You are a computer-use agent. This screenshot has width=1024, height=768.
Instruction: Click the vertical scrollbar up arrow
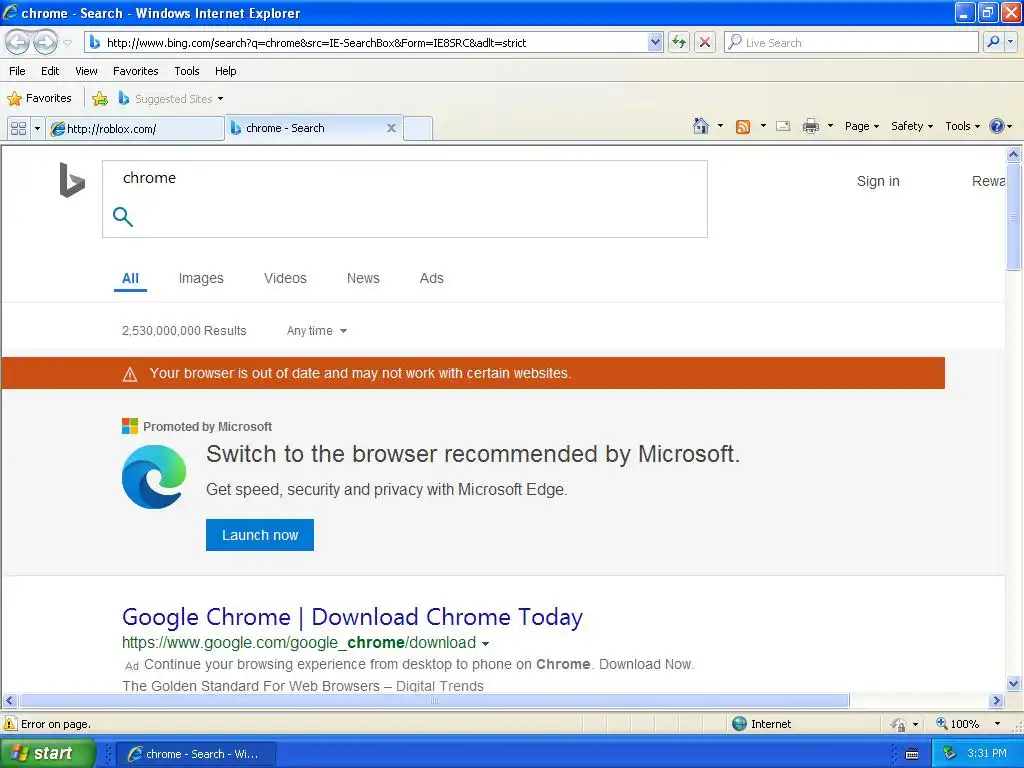(1014, 155)
